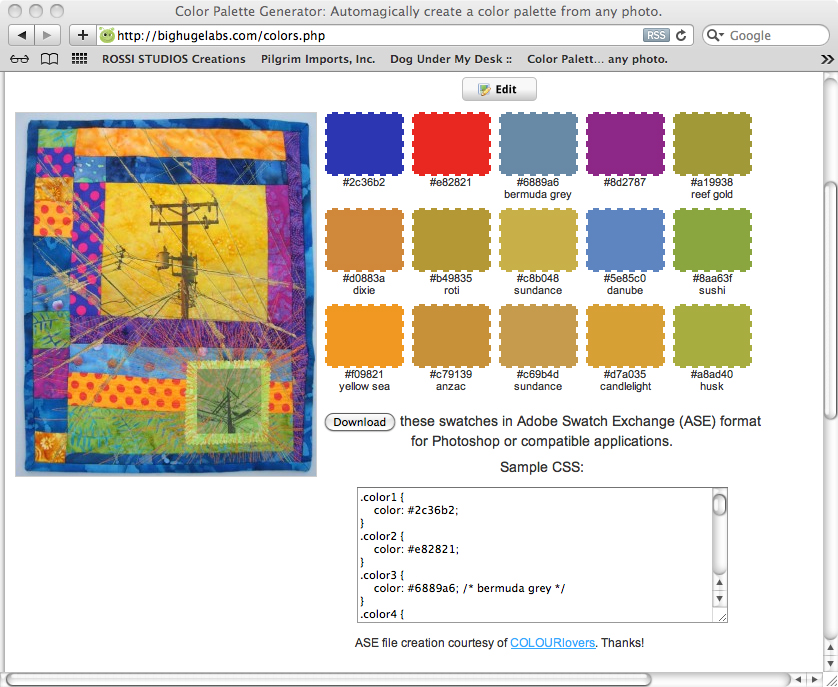838x687 pixels.
Task: Open Color Palett... any photo bookmark
Action: (598, 59)
